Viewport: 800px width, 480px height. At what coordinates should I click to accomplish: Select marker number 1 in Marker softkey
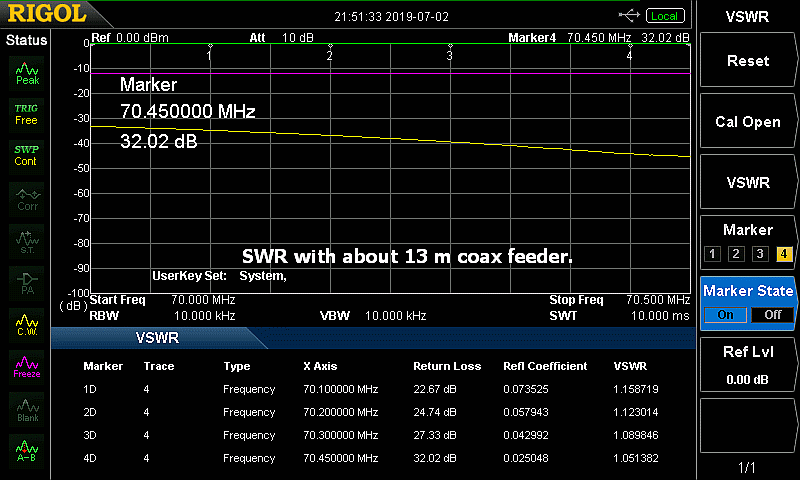(712, 253)
